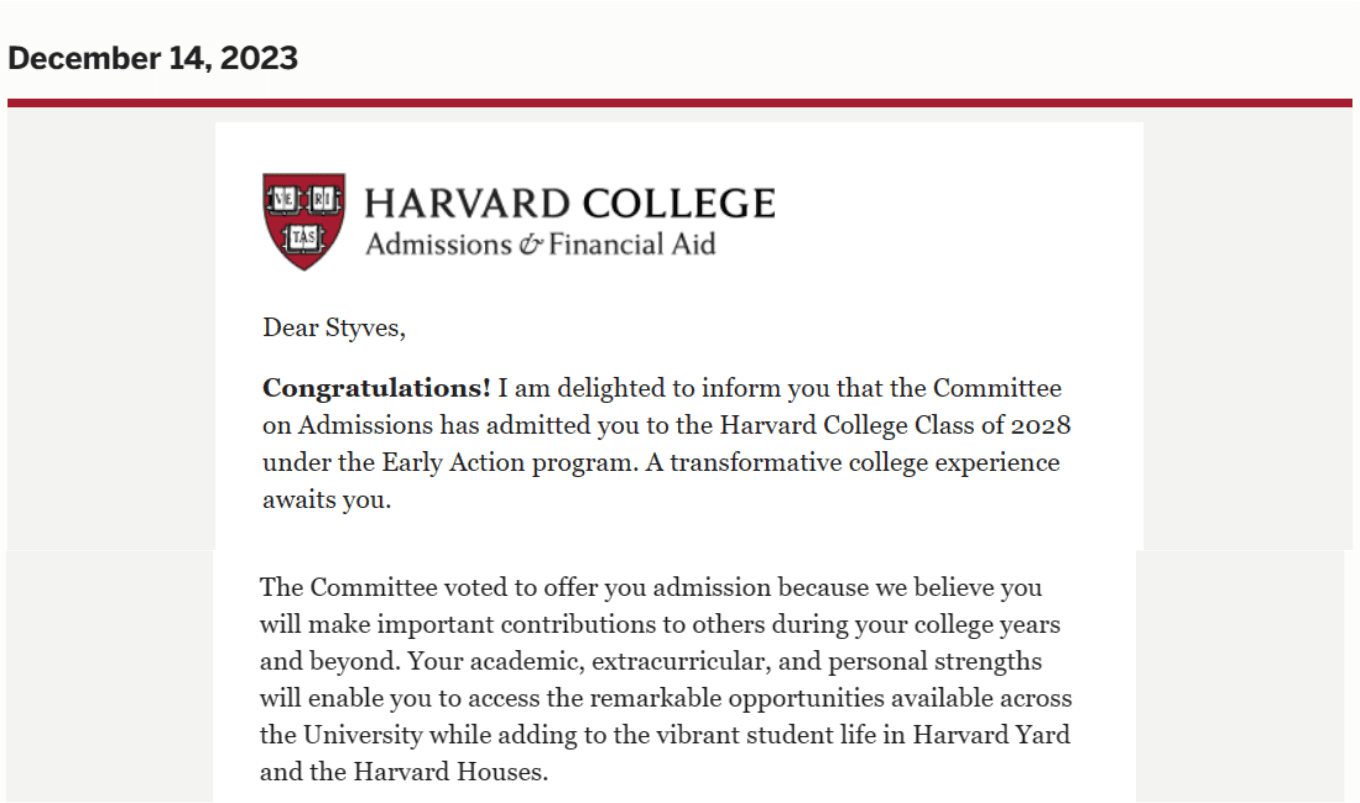Click the phrase 'awaits you.'

(326, 500)
